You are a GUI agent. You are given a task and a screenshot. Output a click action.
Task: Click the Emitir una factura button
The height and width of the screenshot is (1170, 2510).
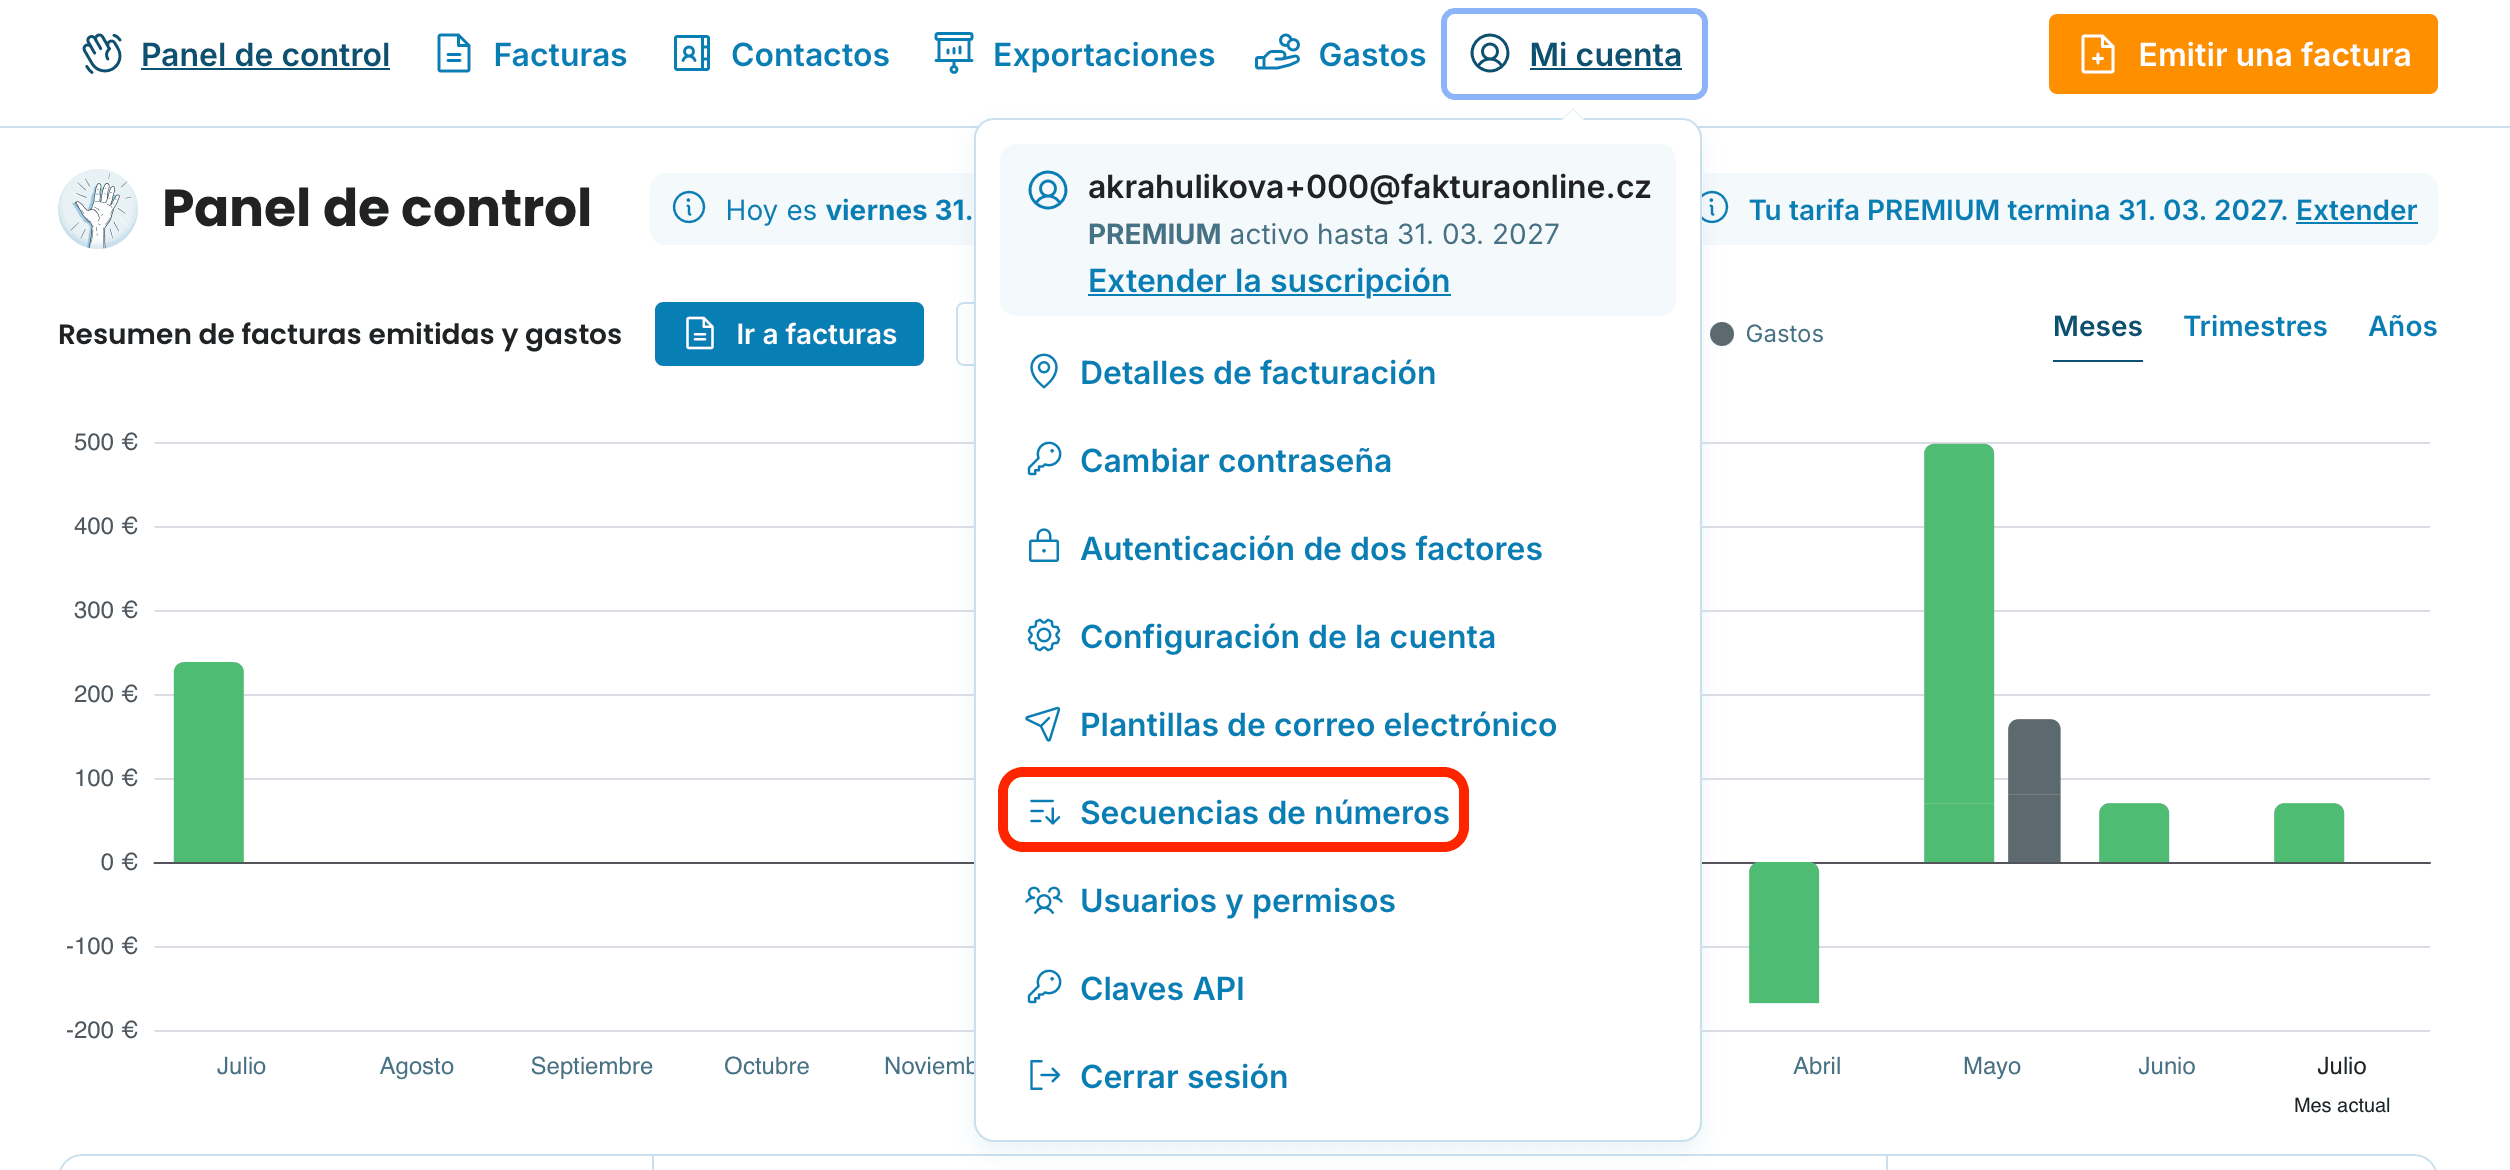[x=2243, y=54]
